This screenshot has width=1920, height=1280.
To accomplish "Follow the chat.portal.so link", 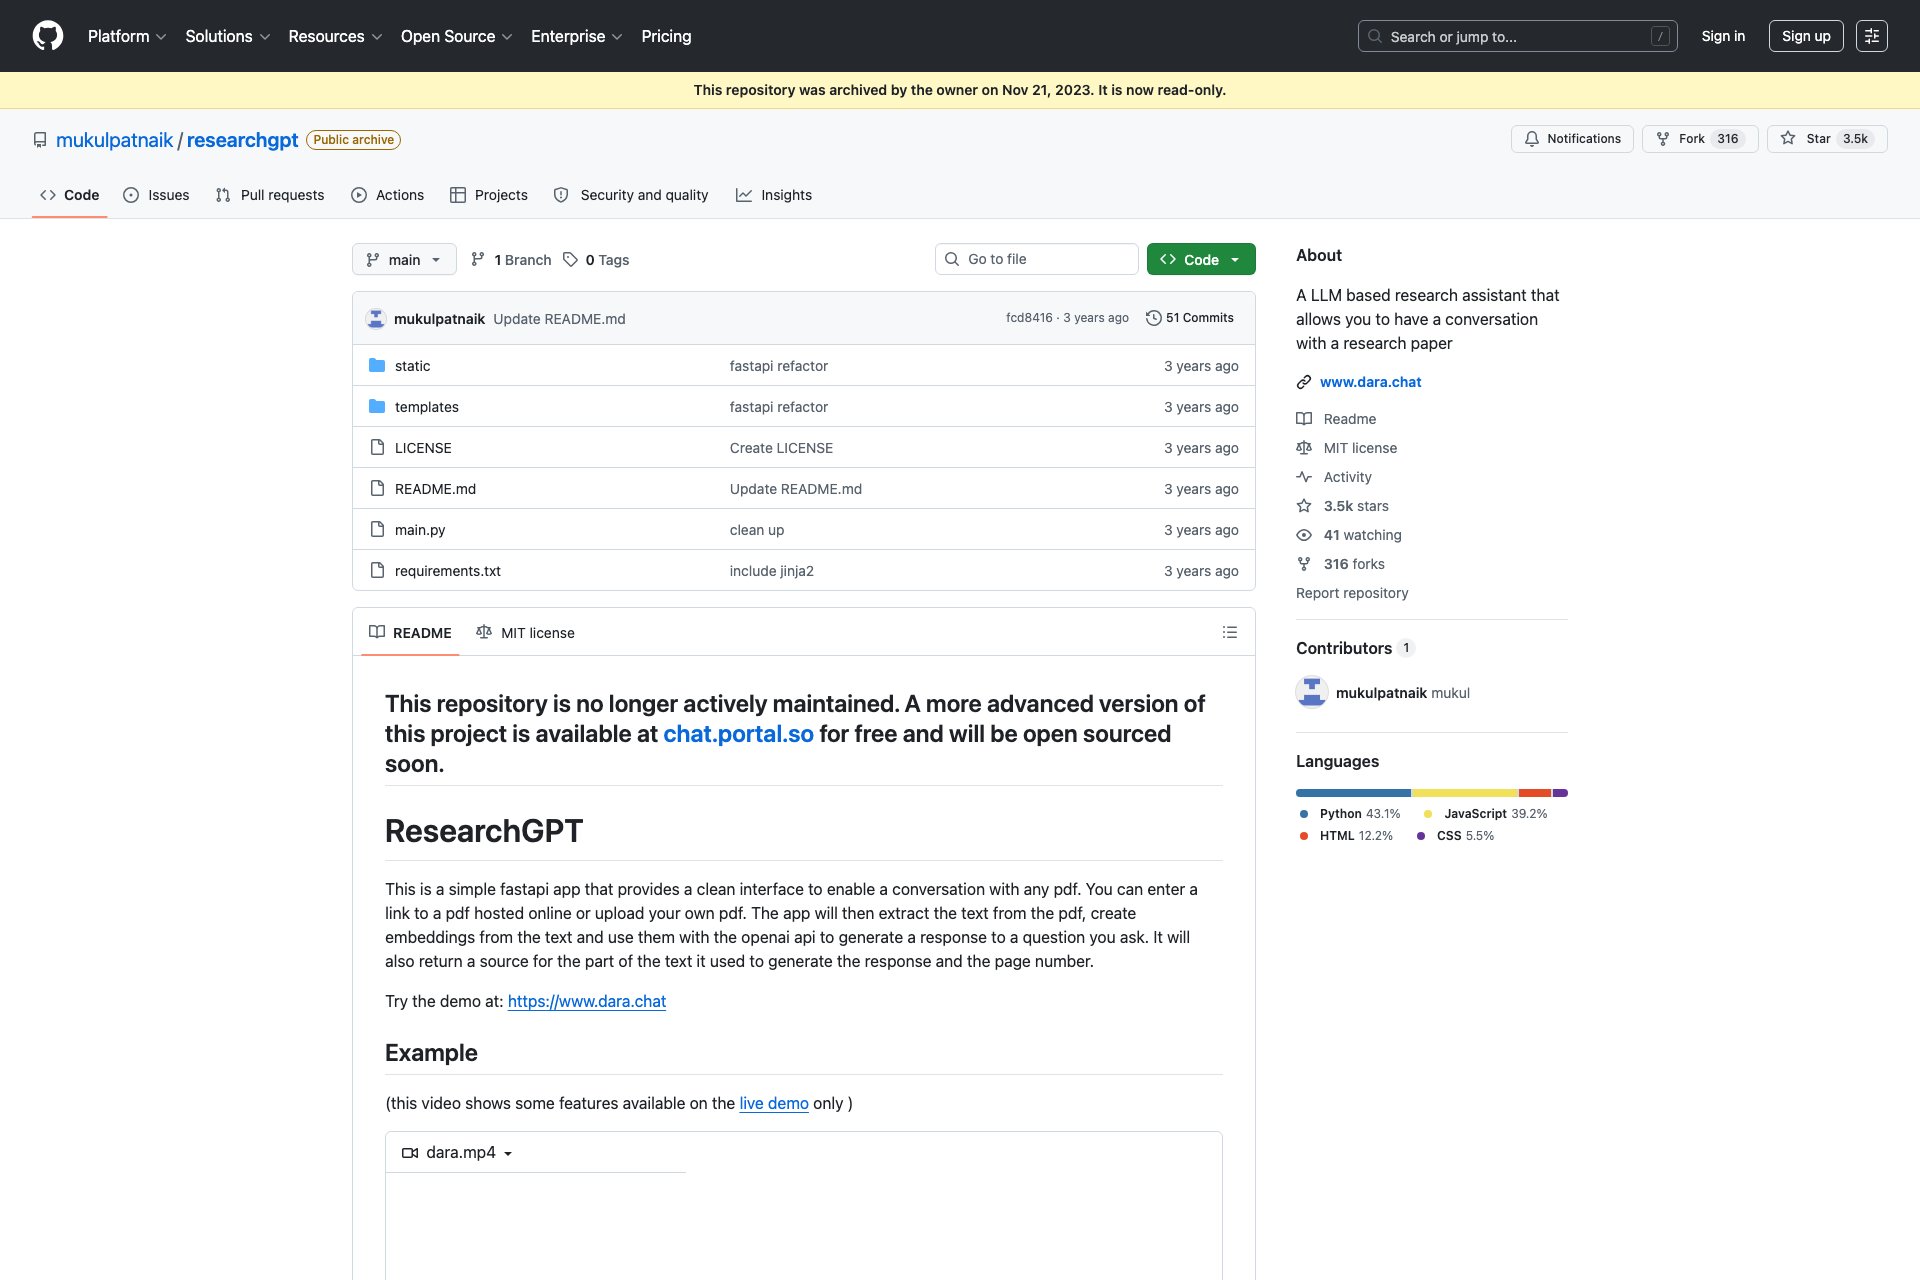I will pyautogui.click(x=738, y=733).
